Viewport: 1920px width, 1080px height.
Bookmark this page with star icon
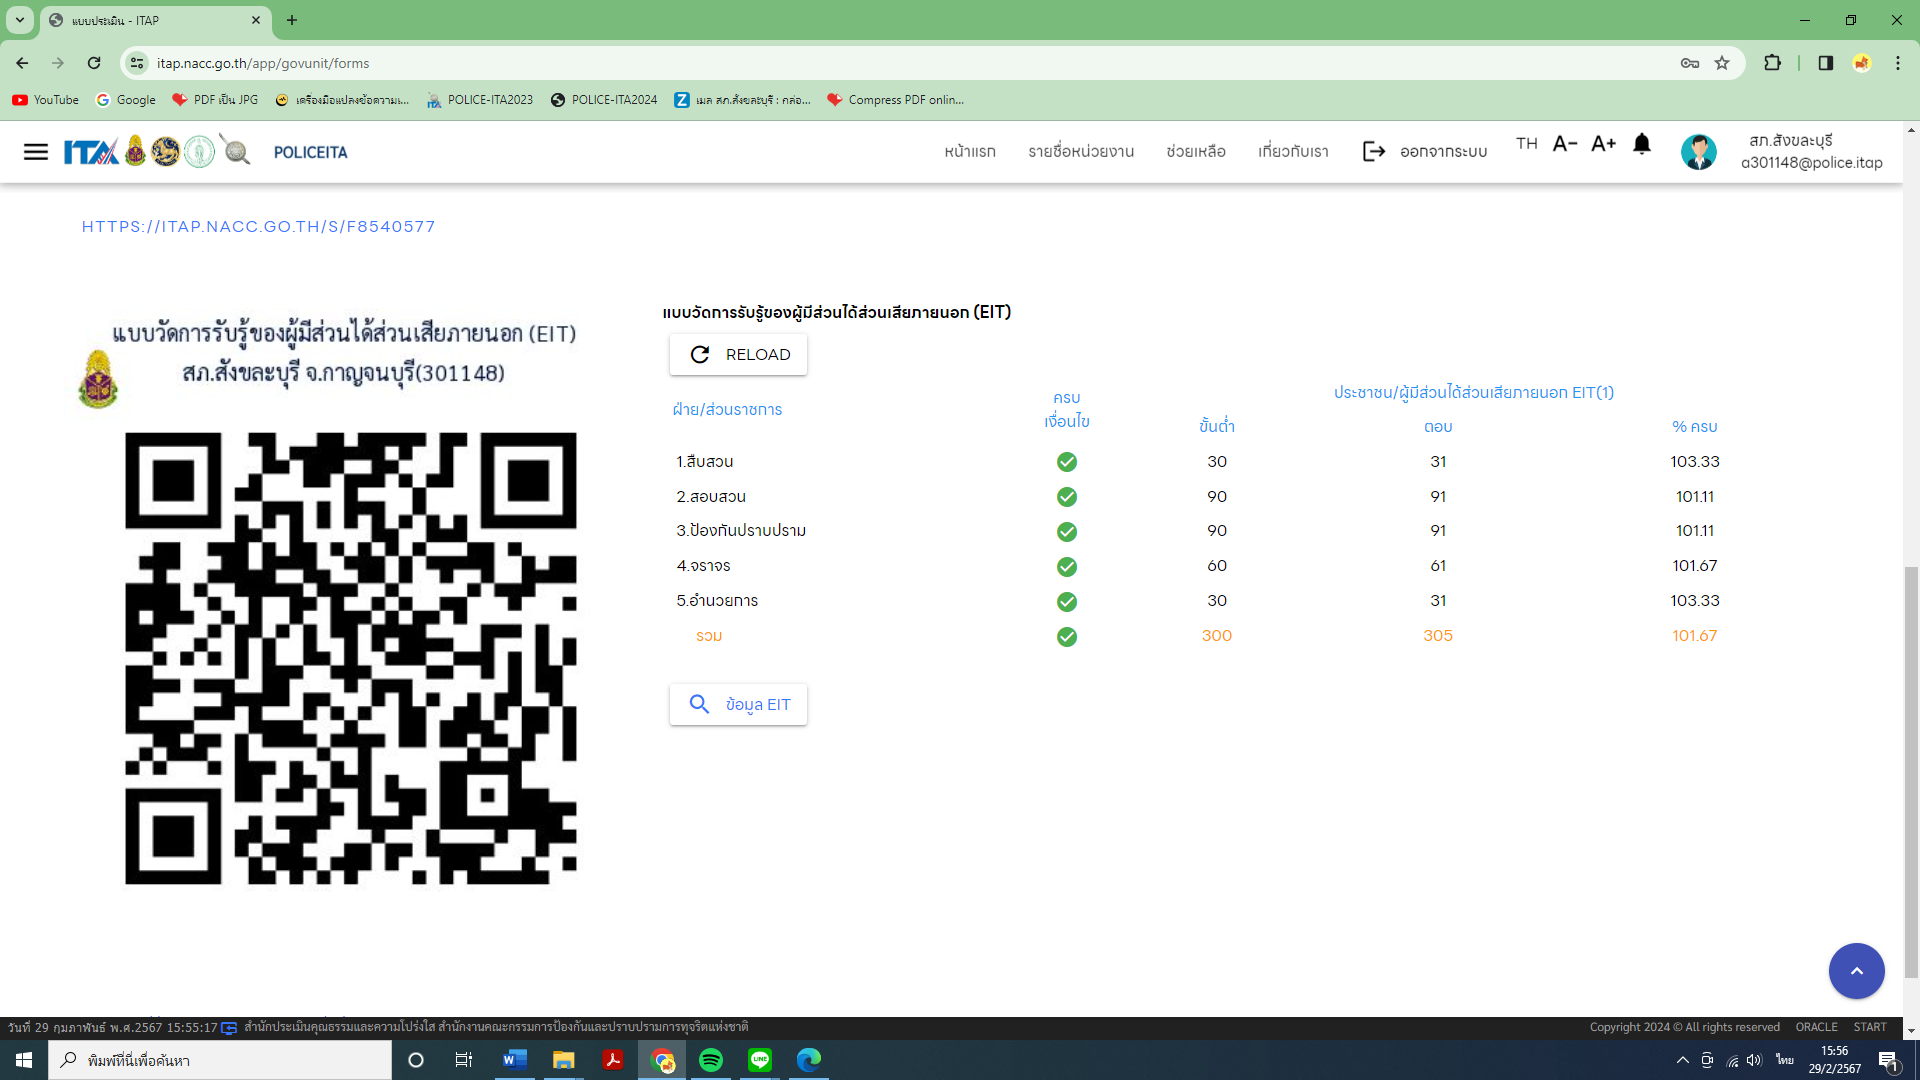1722,63
